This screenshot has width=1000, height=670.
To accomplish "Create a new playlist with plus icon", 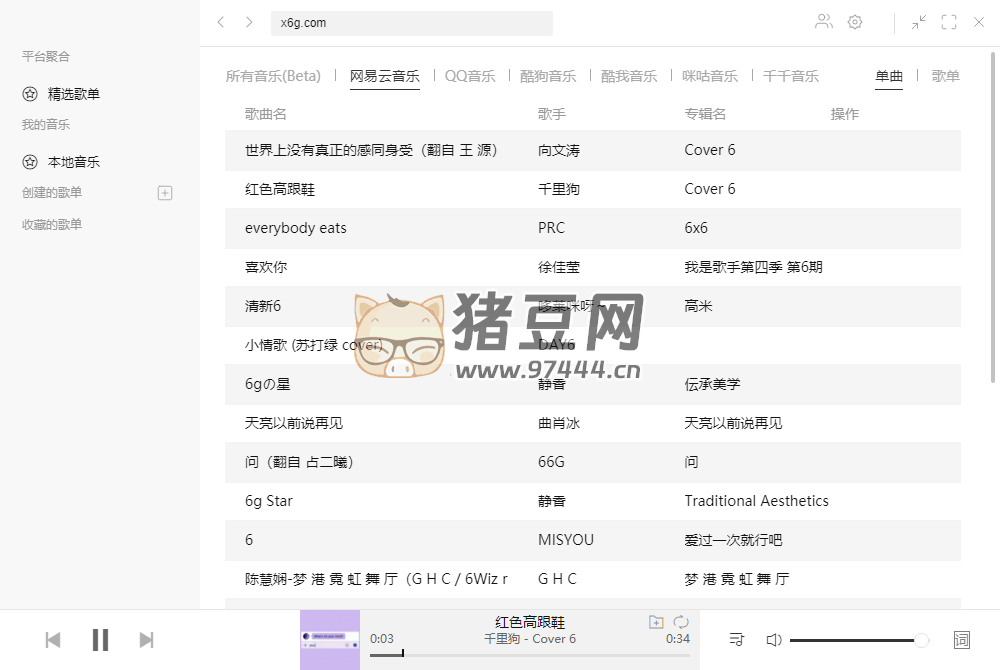I will point(166,193).
